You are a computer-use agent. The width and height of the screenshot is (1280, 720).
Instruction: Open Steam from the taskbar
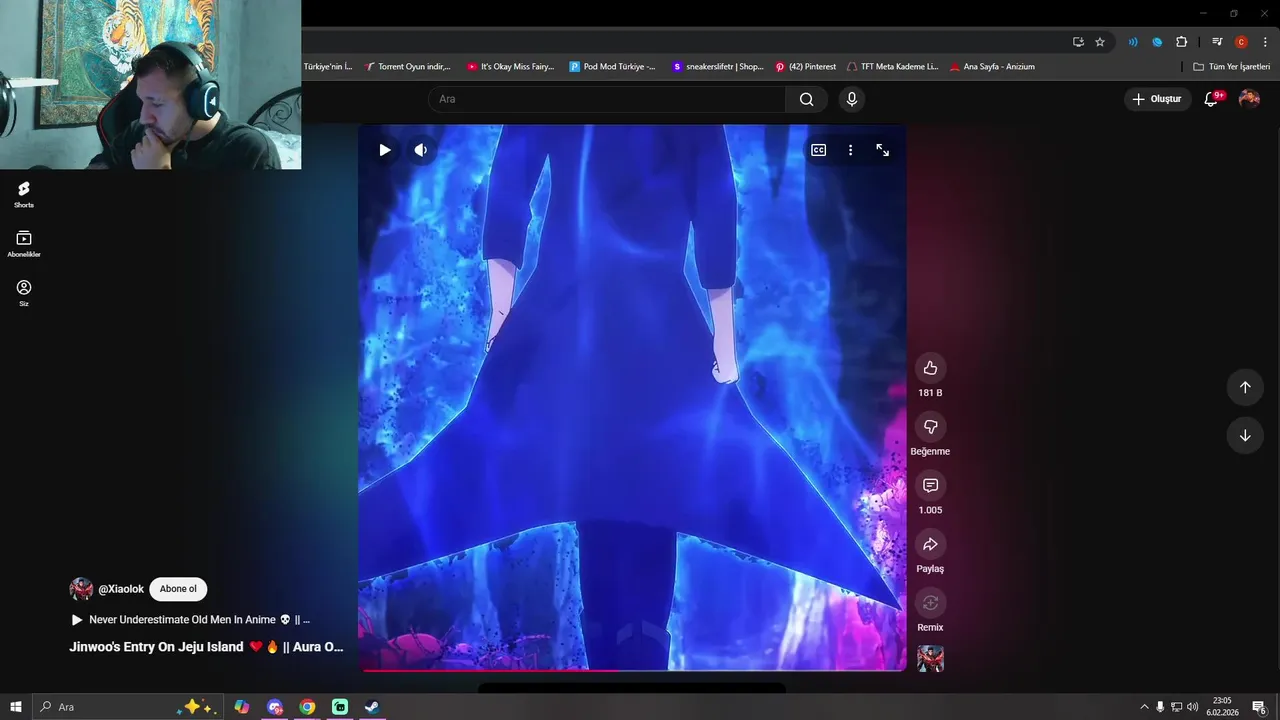pyautogui.click(x=371, y=707)
